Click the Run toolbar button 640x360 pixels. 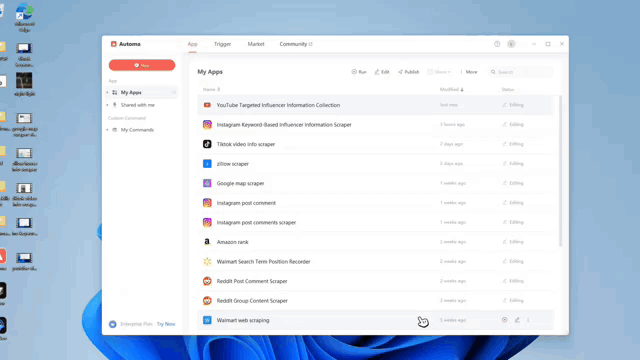coord(359,72)
